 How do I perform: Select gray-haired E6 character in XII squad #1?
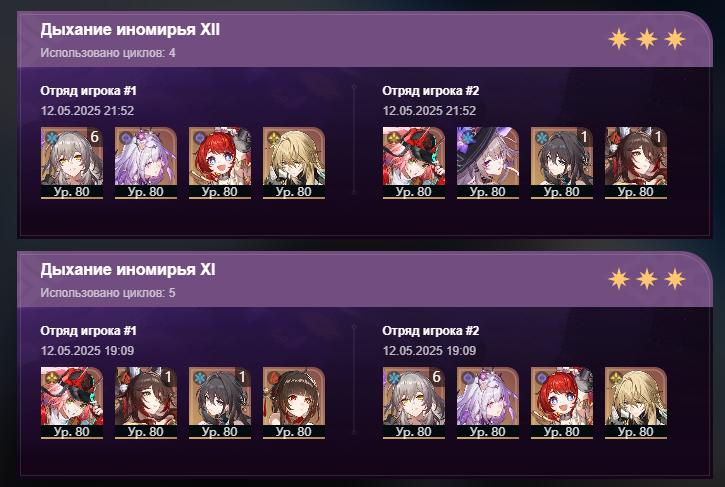[72, 163]
